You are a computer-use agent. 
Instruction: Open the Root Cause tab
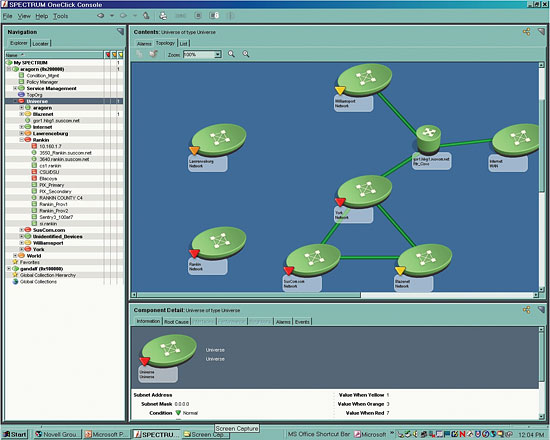[x=176, y=322]
